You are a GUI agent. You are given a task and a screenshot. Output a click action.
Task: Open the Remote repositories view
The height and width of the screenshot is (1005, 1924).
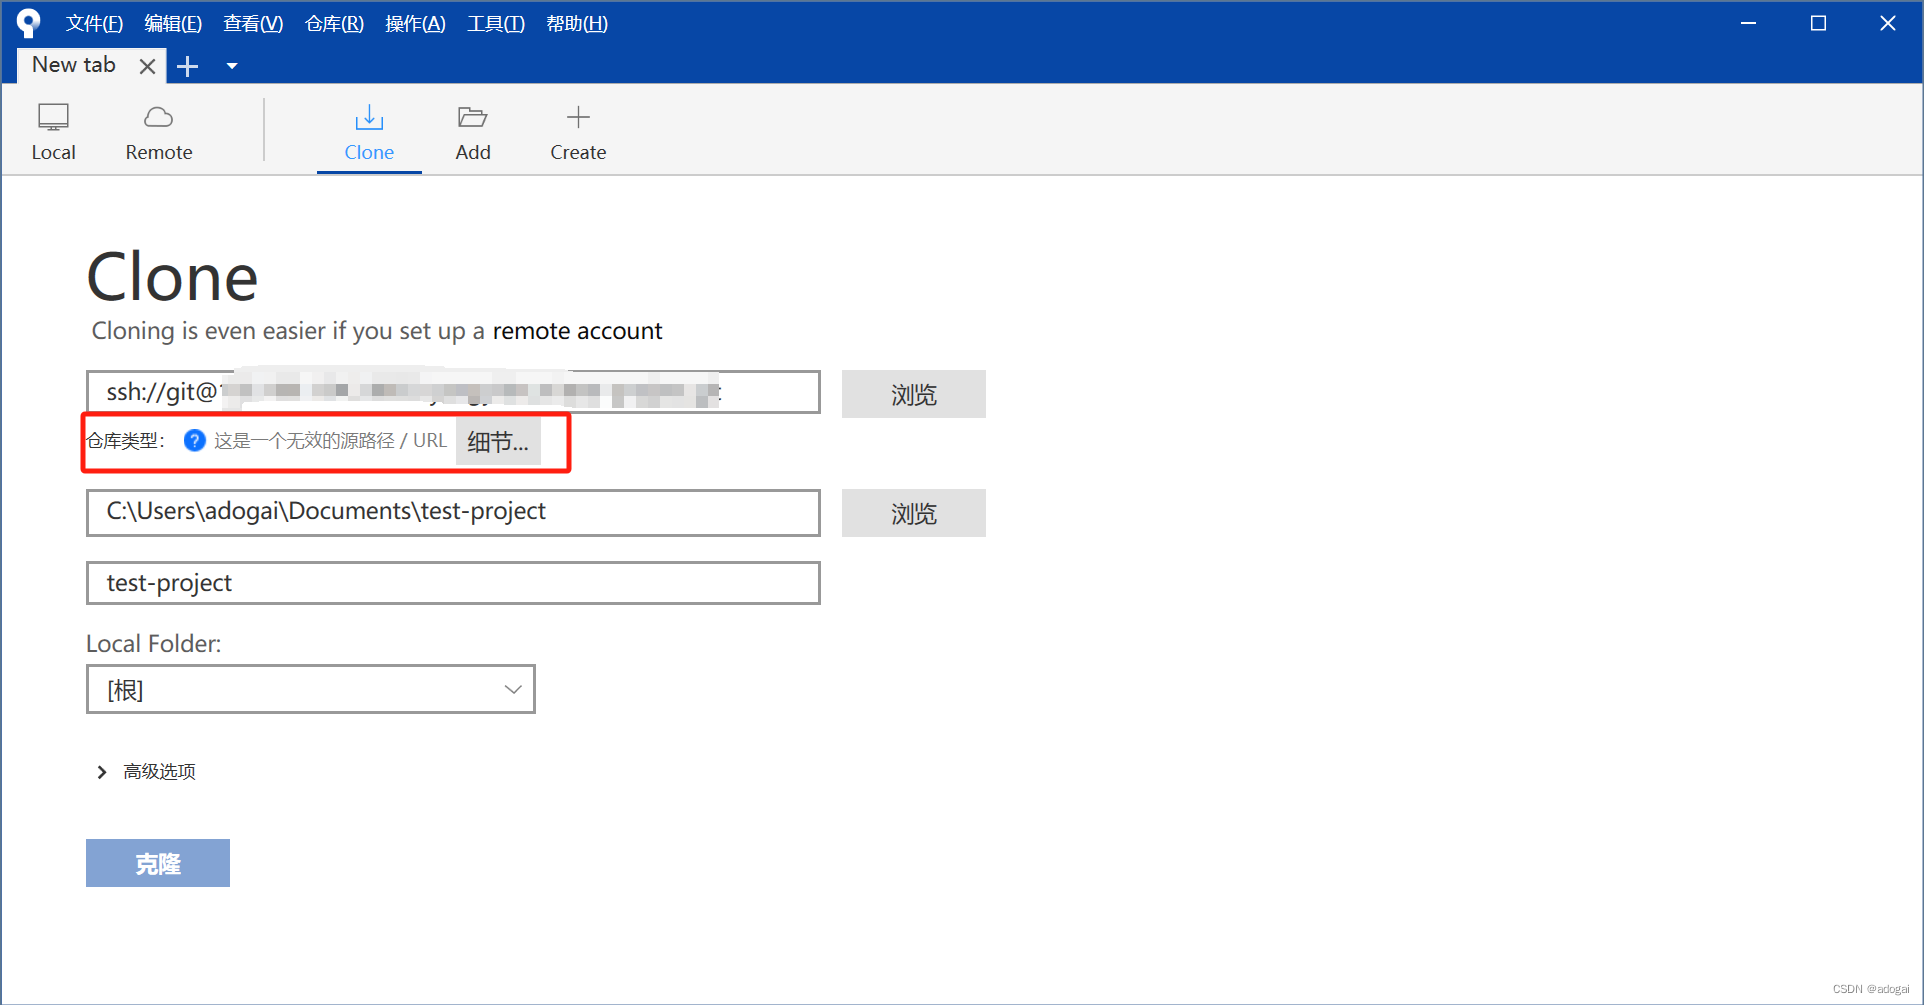(159, 132)
